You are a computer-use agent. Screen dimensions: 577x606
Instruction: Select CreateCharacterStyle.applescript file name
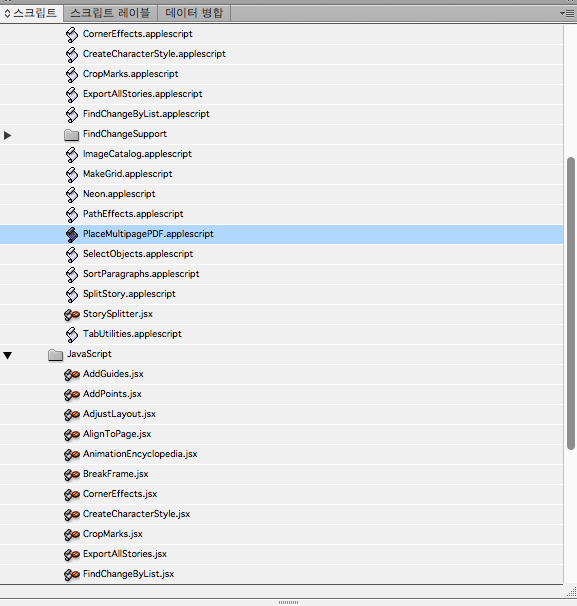(x=154, y=54)
